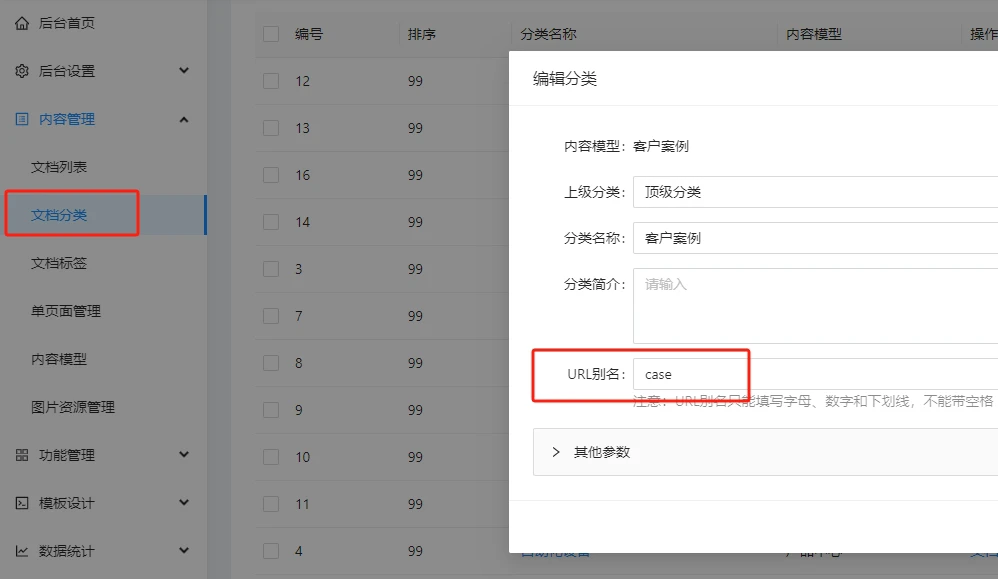The width and height of the screenshot is (998, 579).
Task: Click the template icon beside 模板设计
Action: [x=22, y=503]
